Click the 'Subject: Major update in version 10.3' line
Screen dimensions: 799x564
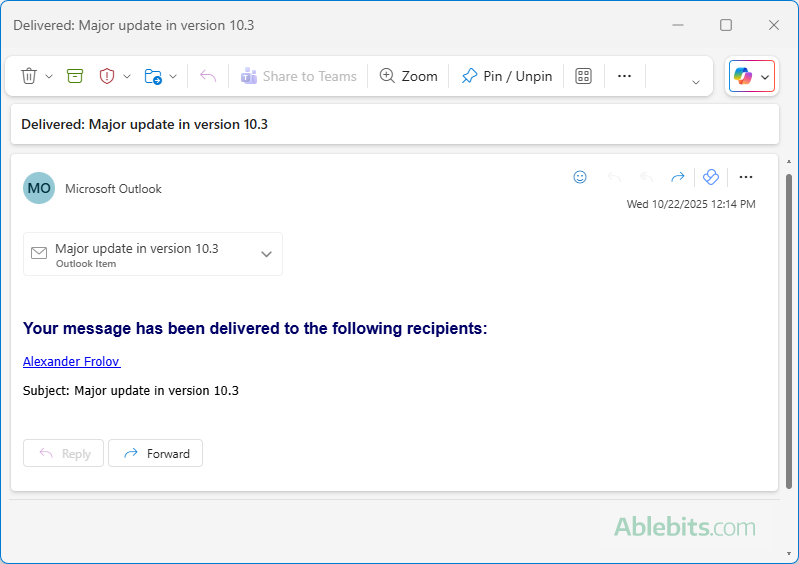click(x=131, y=391)
